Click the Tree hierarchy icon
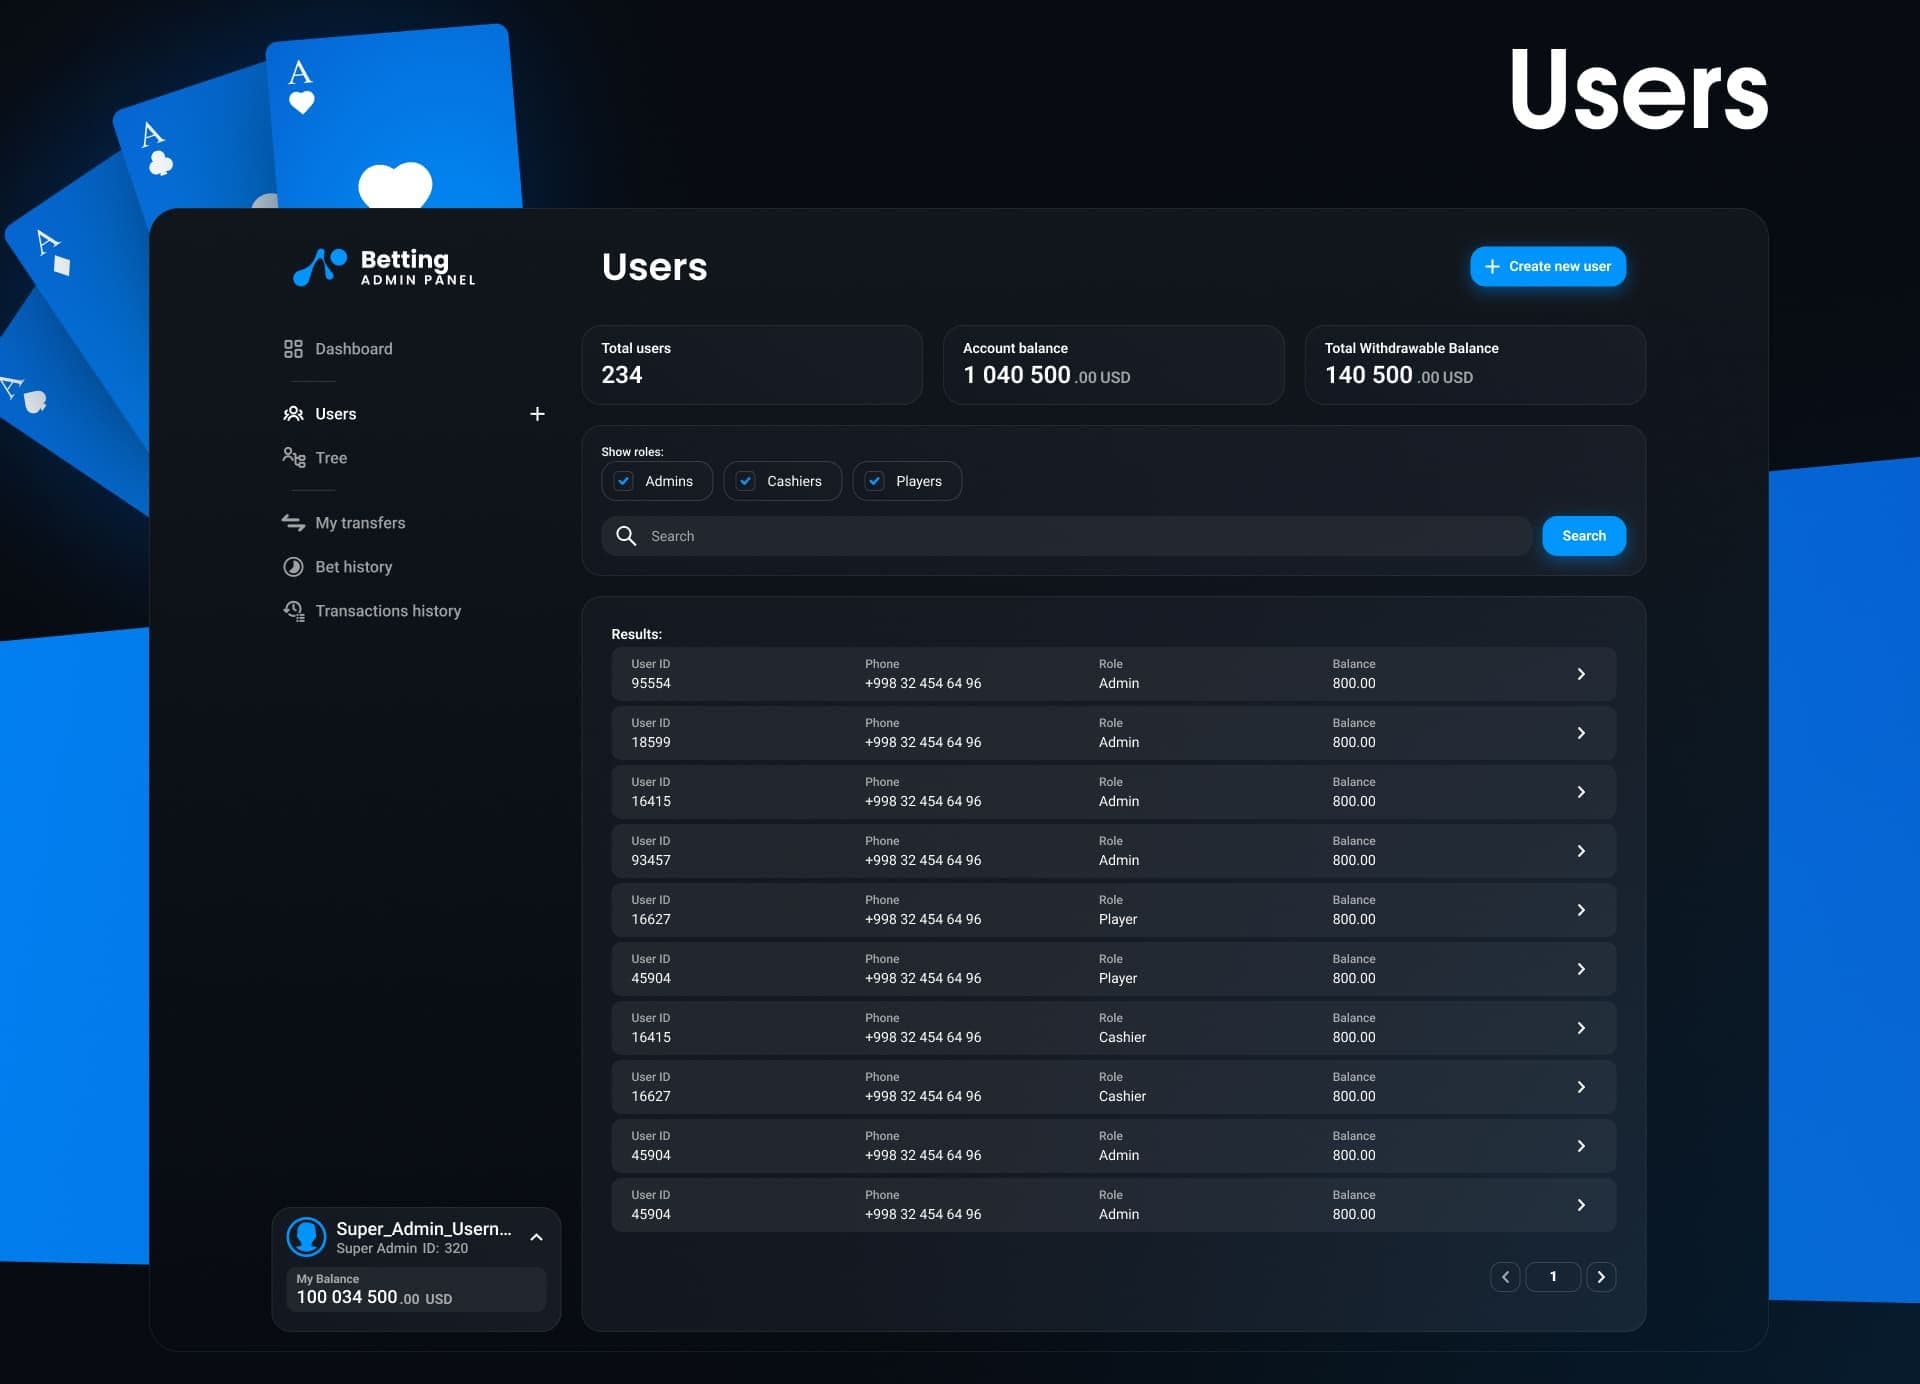This screenshot has height=1384, width=1920. [293, 458]
